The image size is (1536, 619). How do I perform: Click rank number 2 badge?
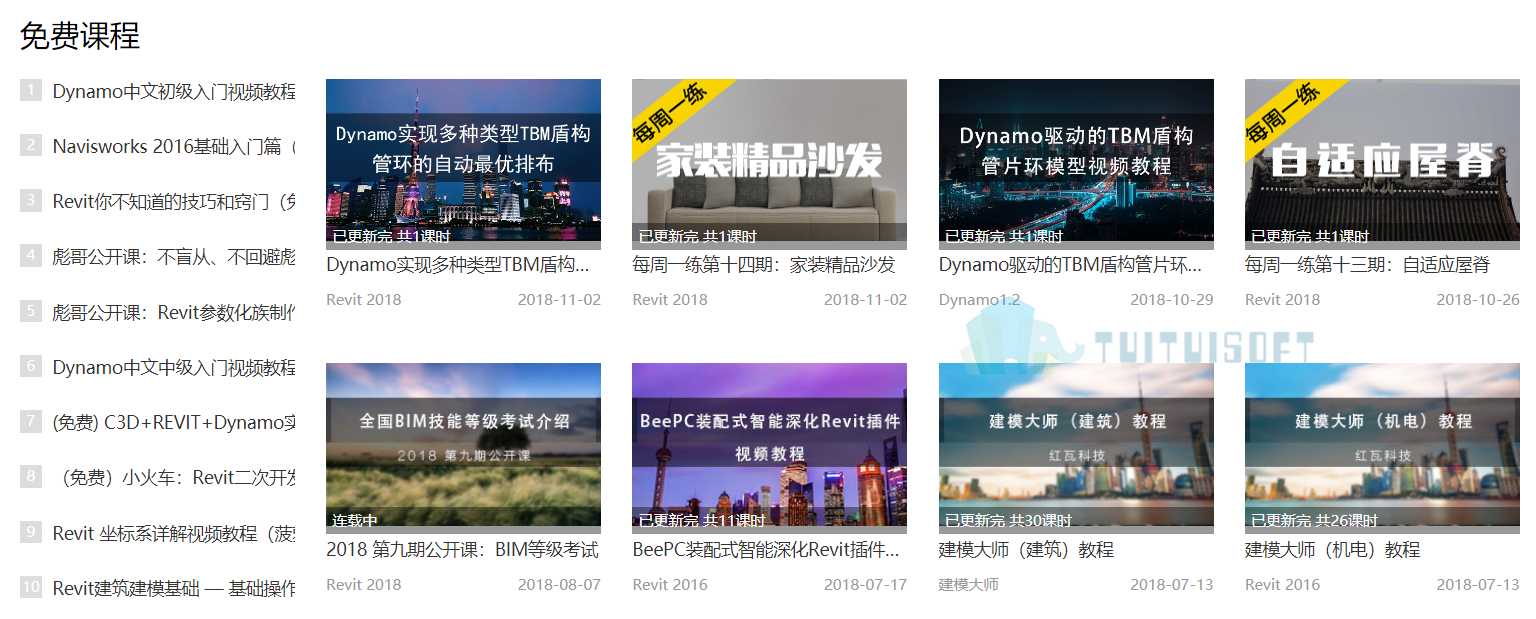(x=31, y=145)
